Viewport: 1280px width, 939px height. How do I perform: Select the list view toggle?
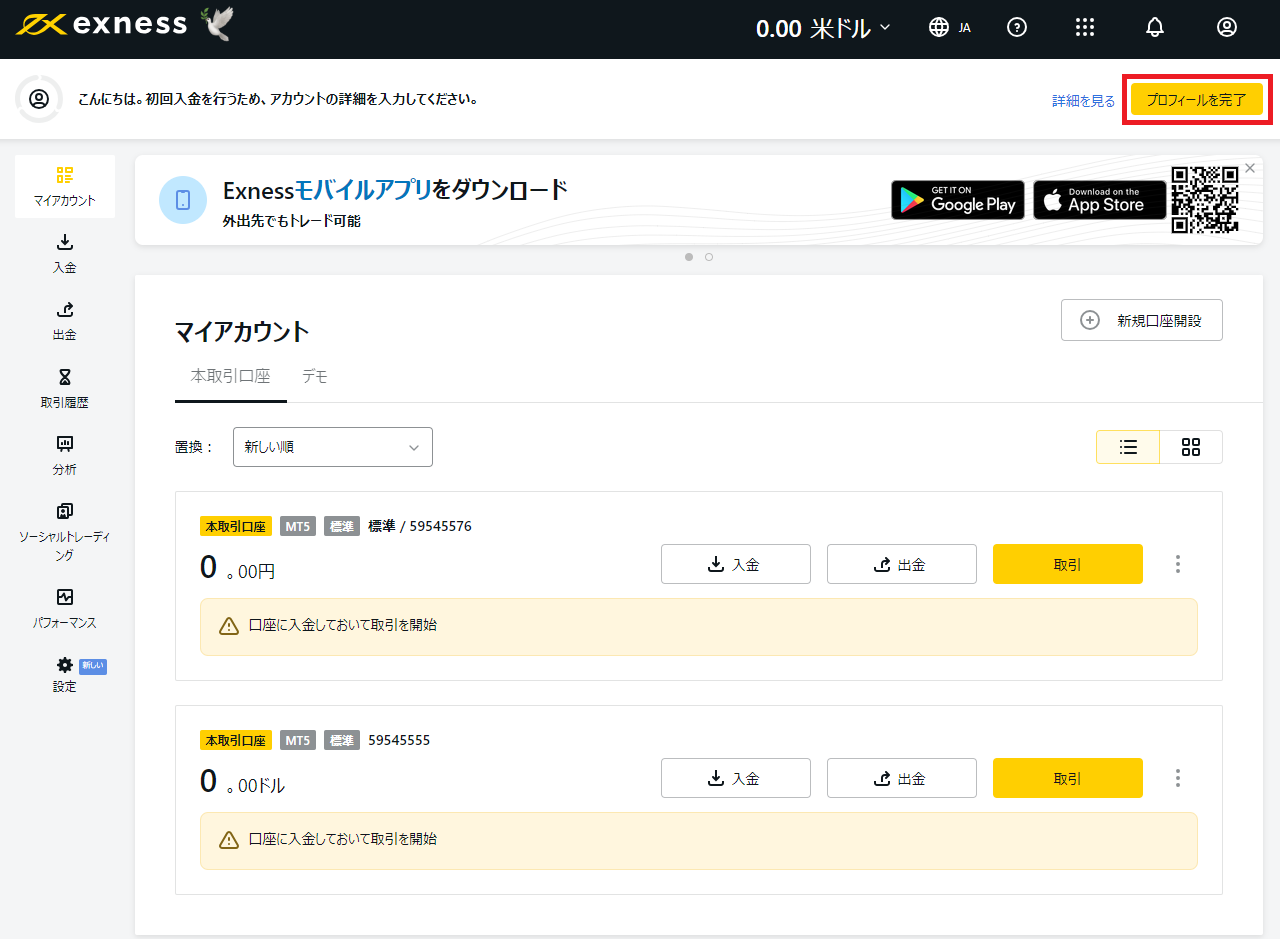coord(1128,447)
